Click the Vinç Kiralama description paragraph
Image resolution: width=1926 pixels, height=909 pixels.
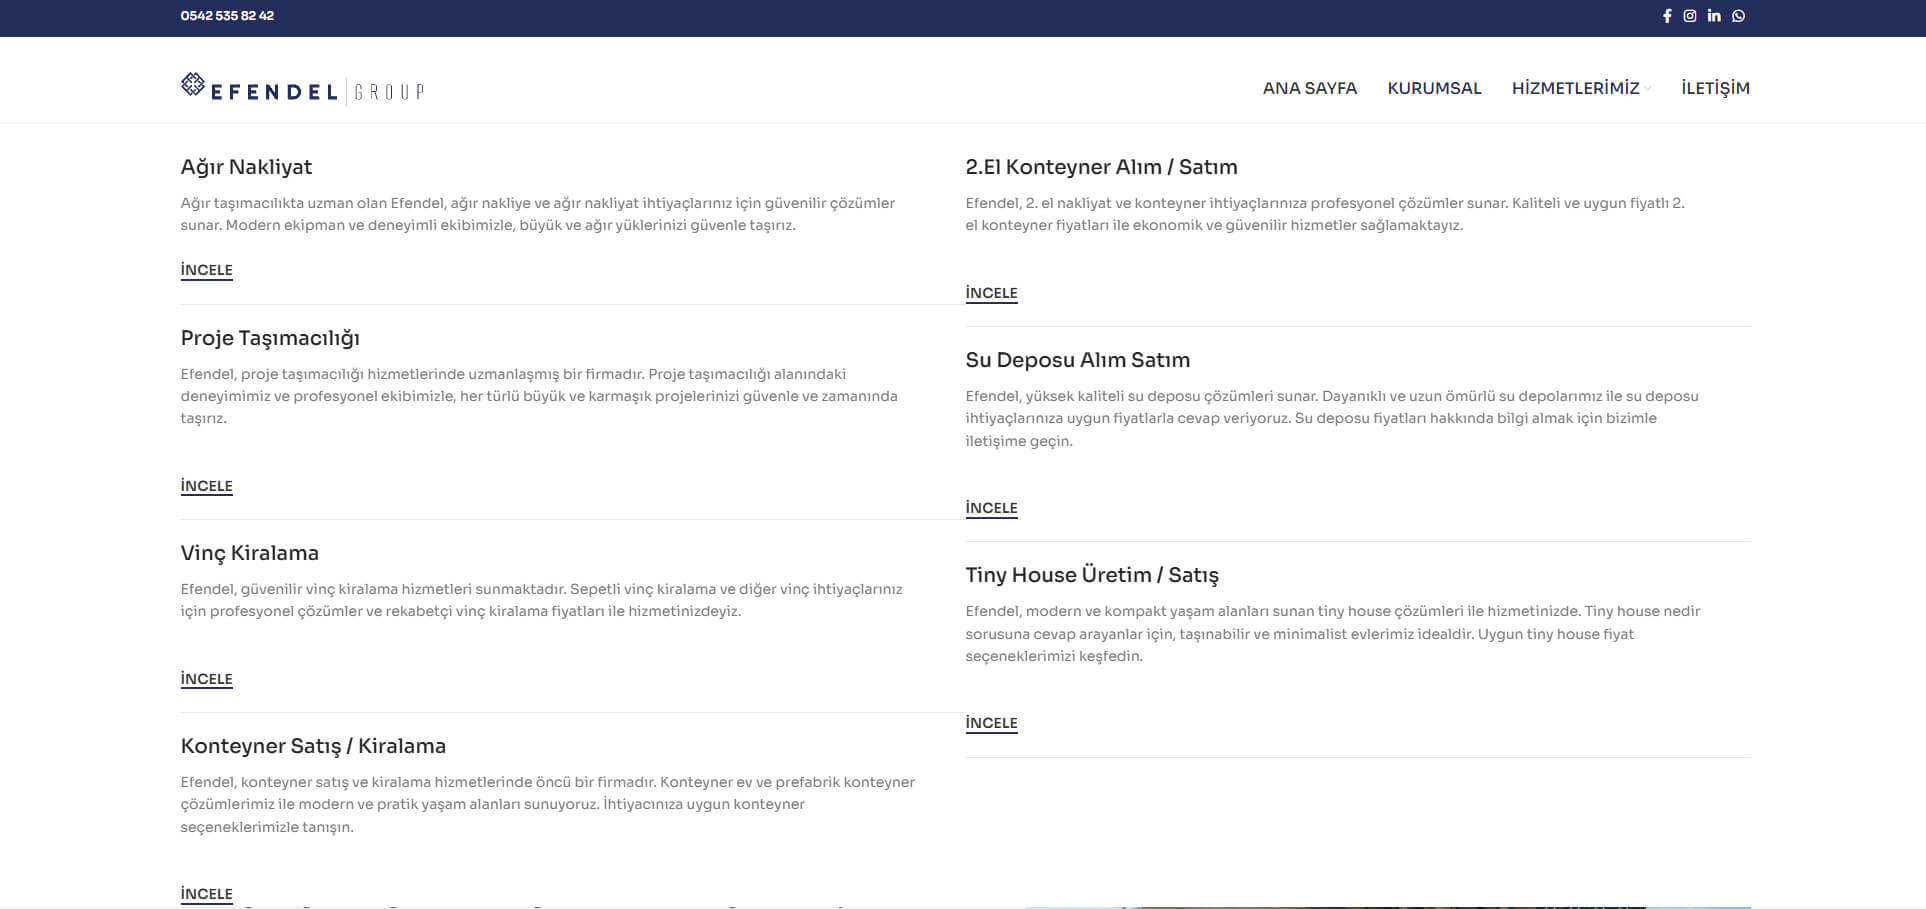[x=541, y=600]
